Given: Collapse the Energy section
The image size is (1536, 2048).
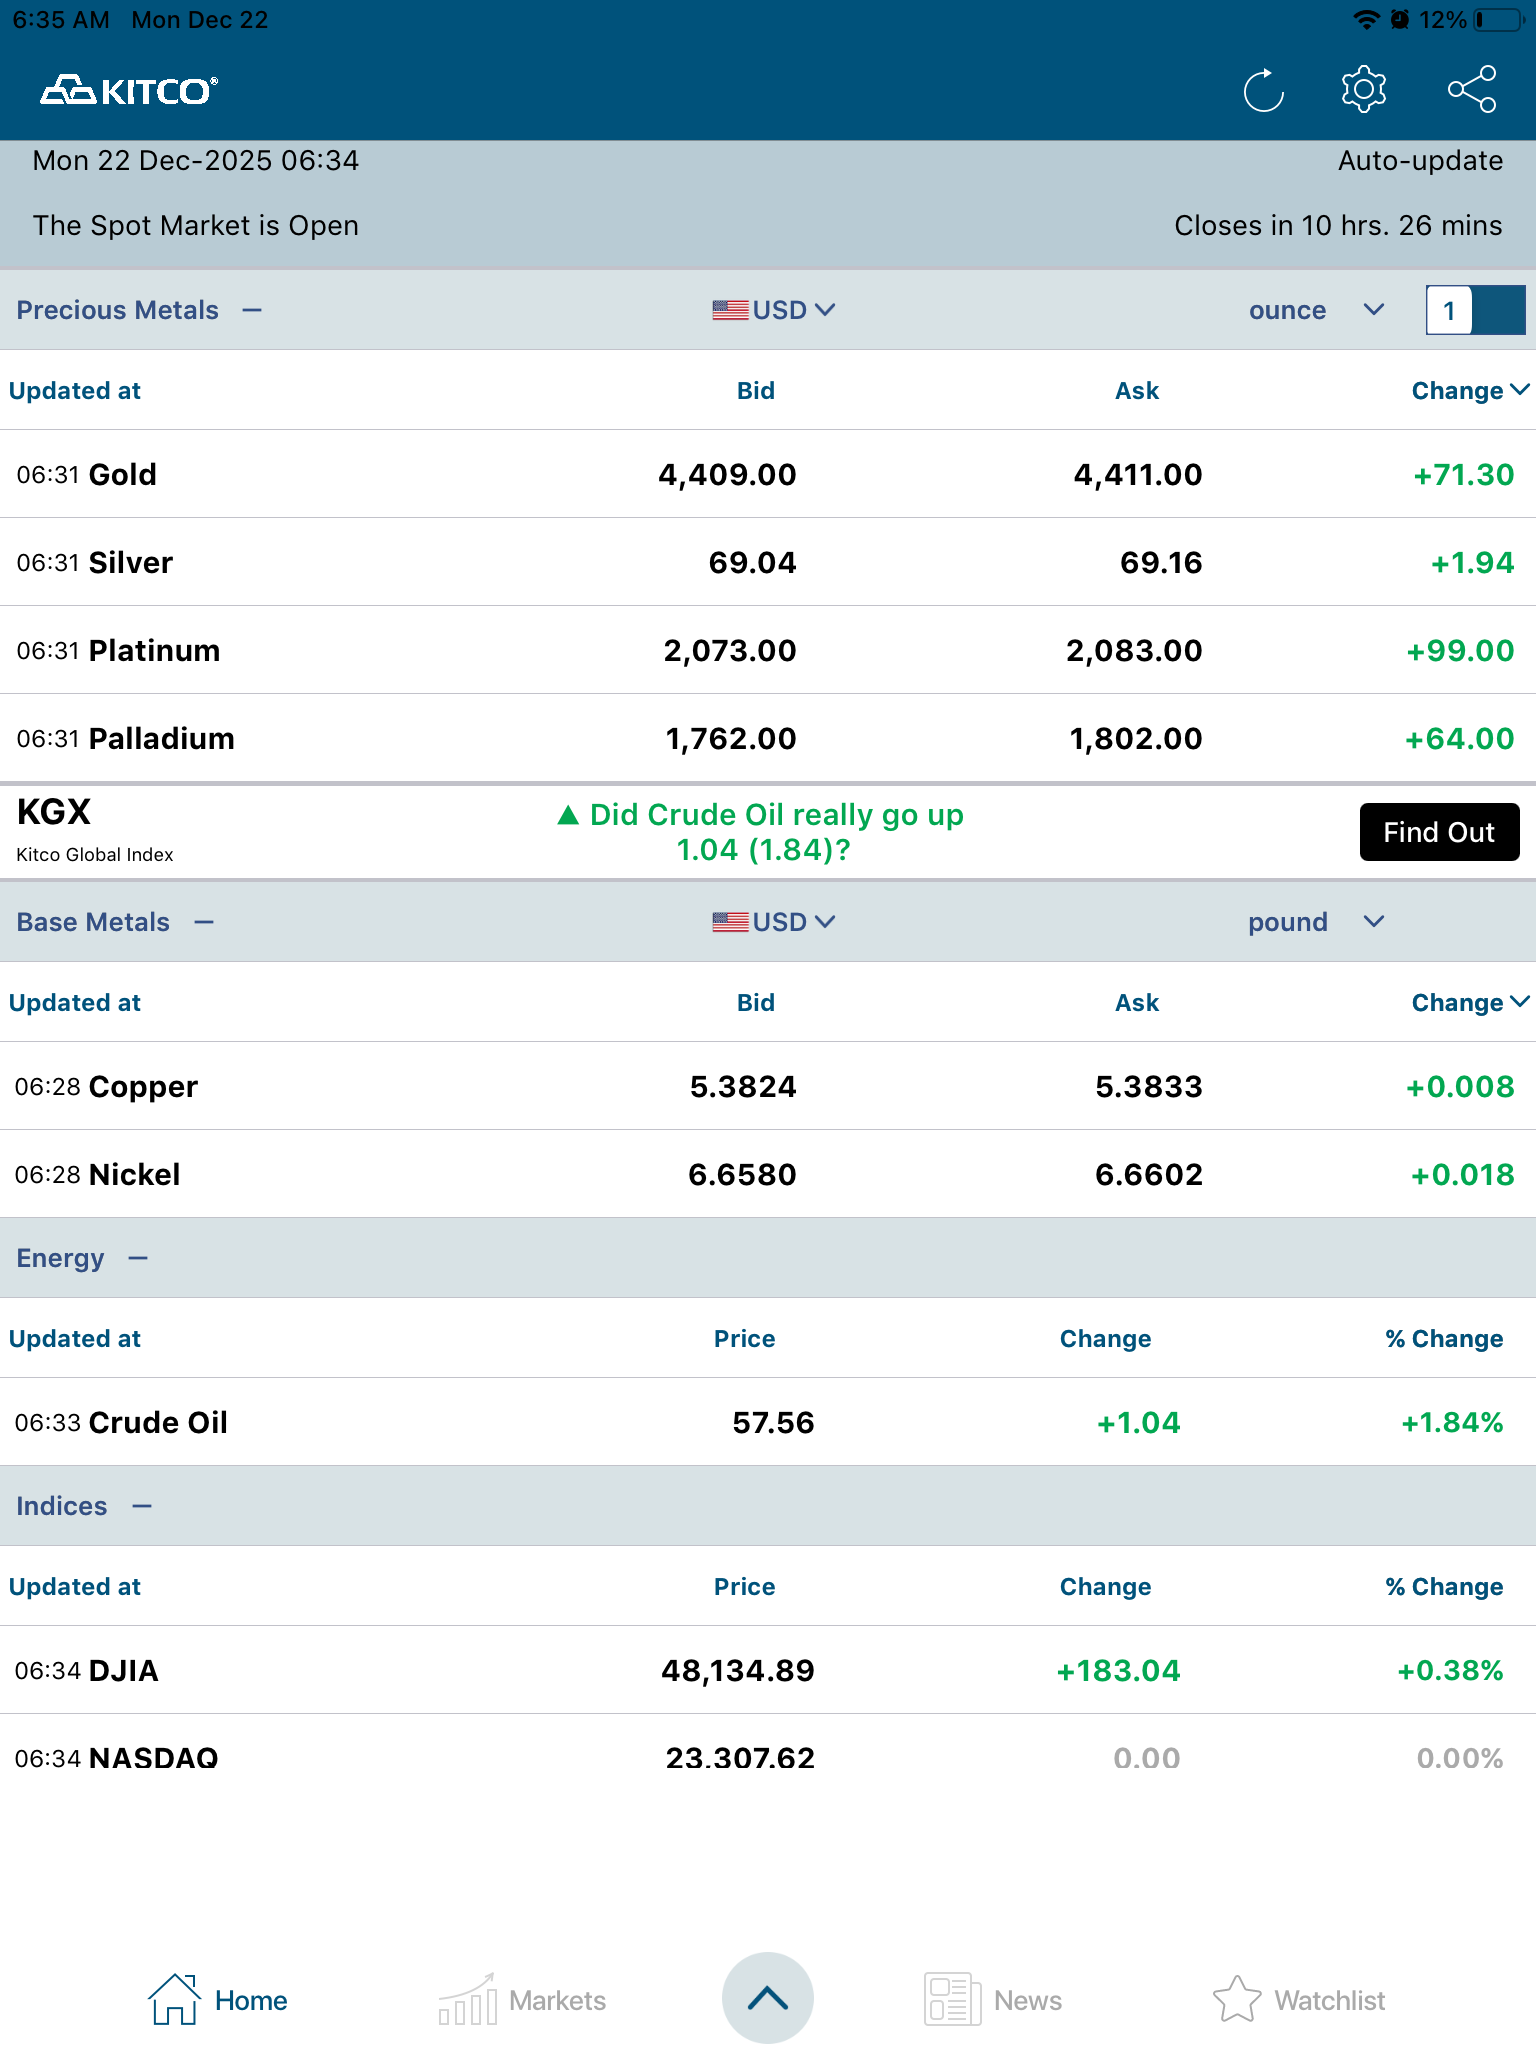Looking at the screenshot, I should pos(138,1258).
